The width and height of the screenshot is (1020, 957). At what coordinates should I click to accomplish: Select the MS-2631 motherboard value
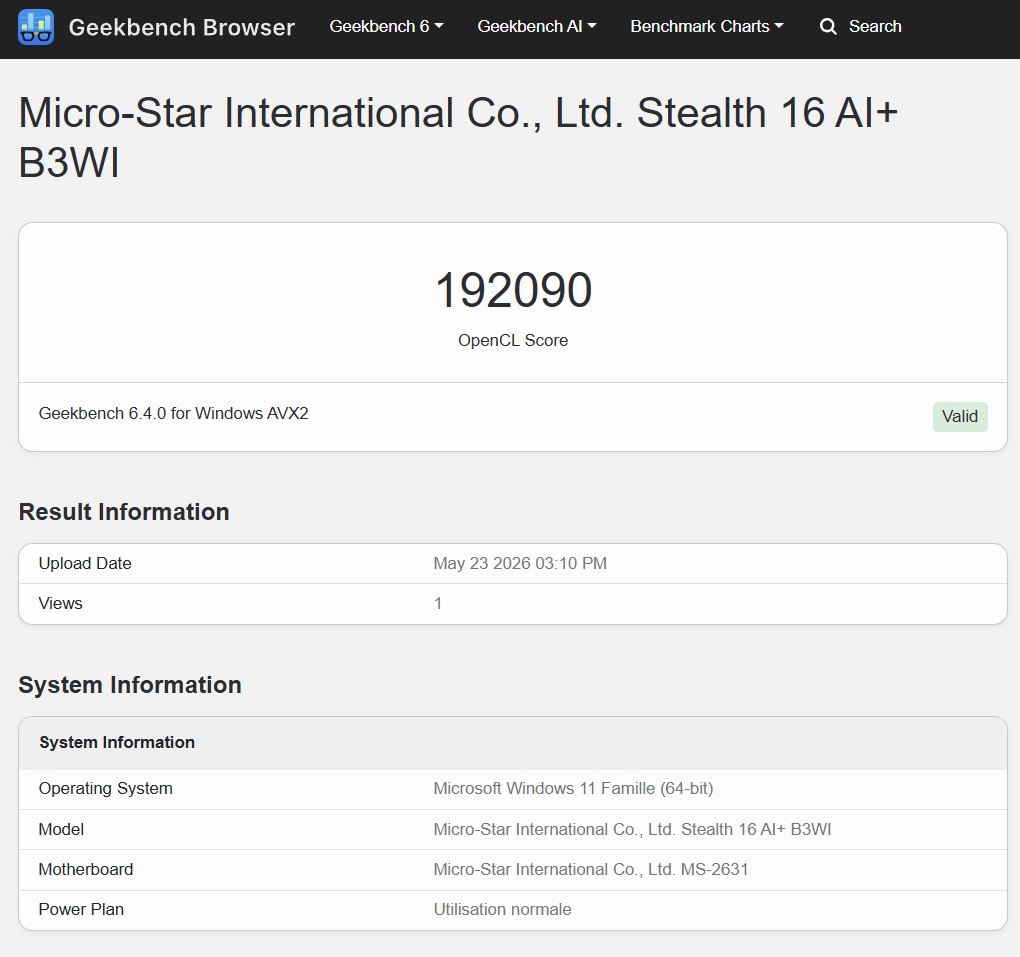[x=591, y=869]
